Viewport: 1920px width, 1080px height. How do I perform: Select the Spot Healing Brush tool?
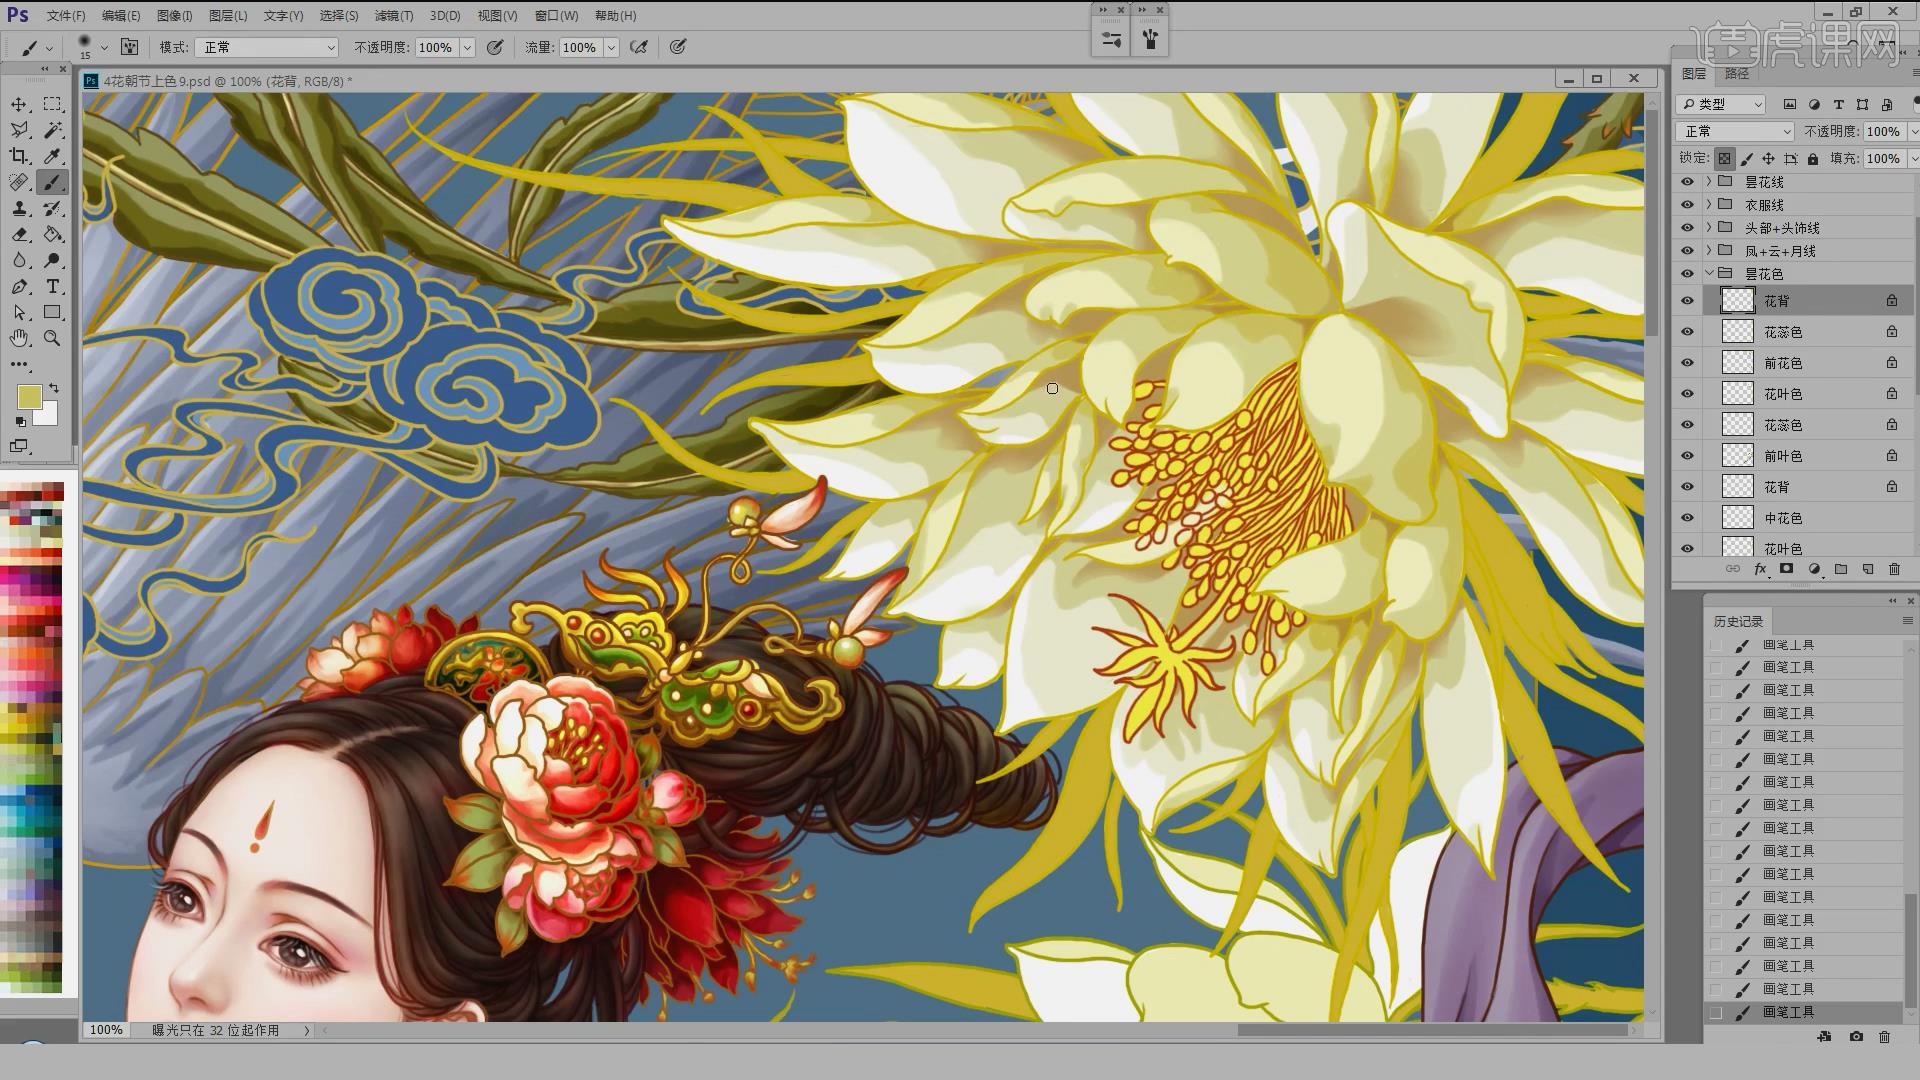[19, 182]
